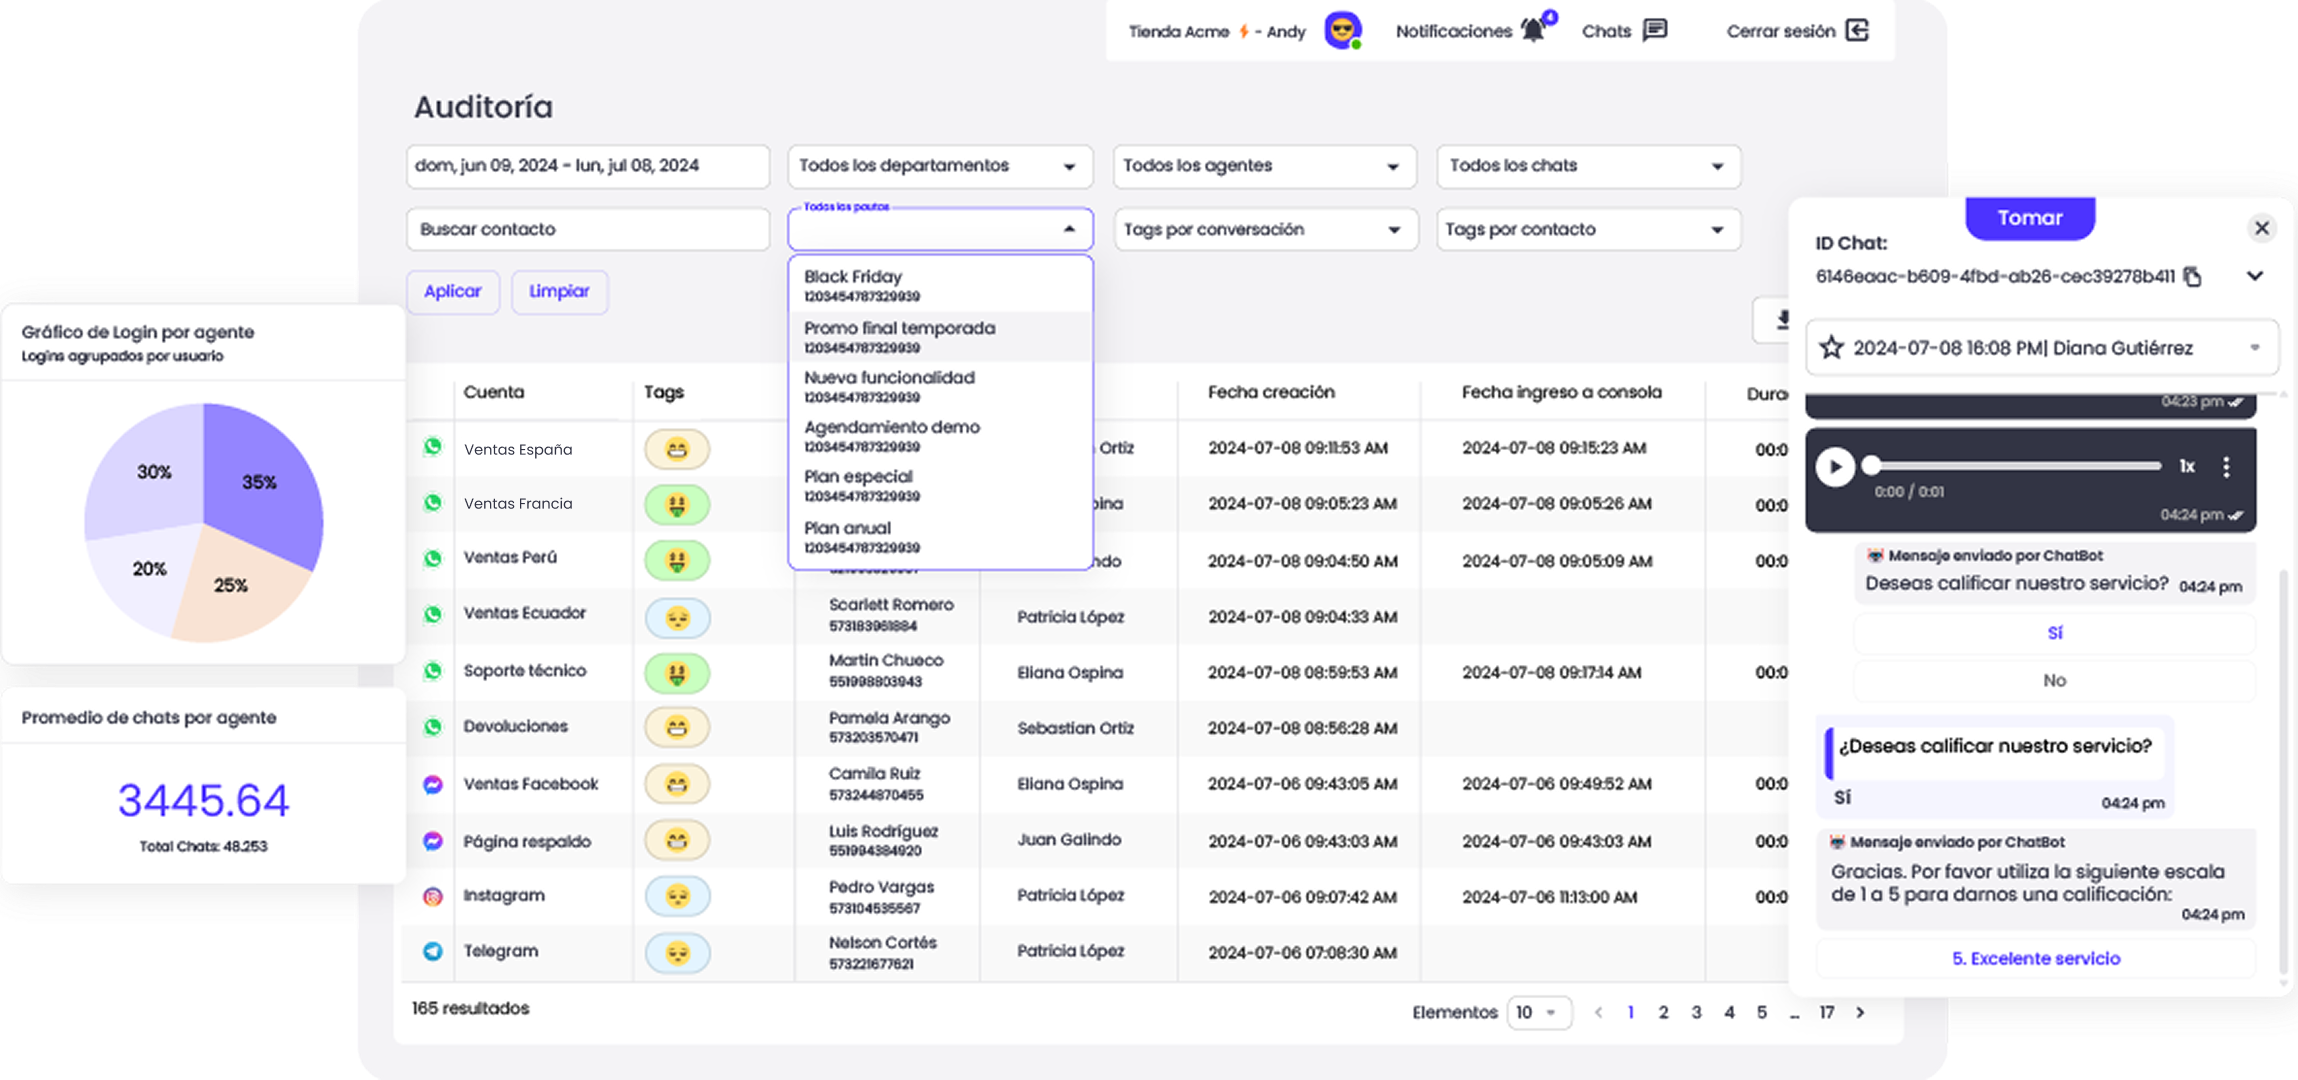Open the Todos los agentes dropdown
The height and width of the screenshot is (1080, 2298).
click(1263, 166)
